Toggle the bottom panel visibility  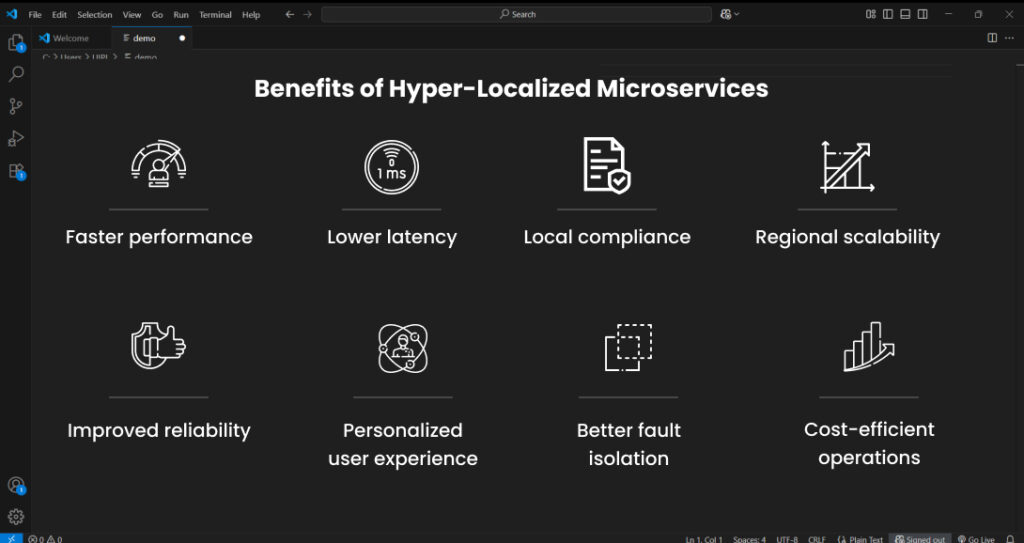point(905,14)
